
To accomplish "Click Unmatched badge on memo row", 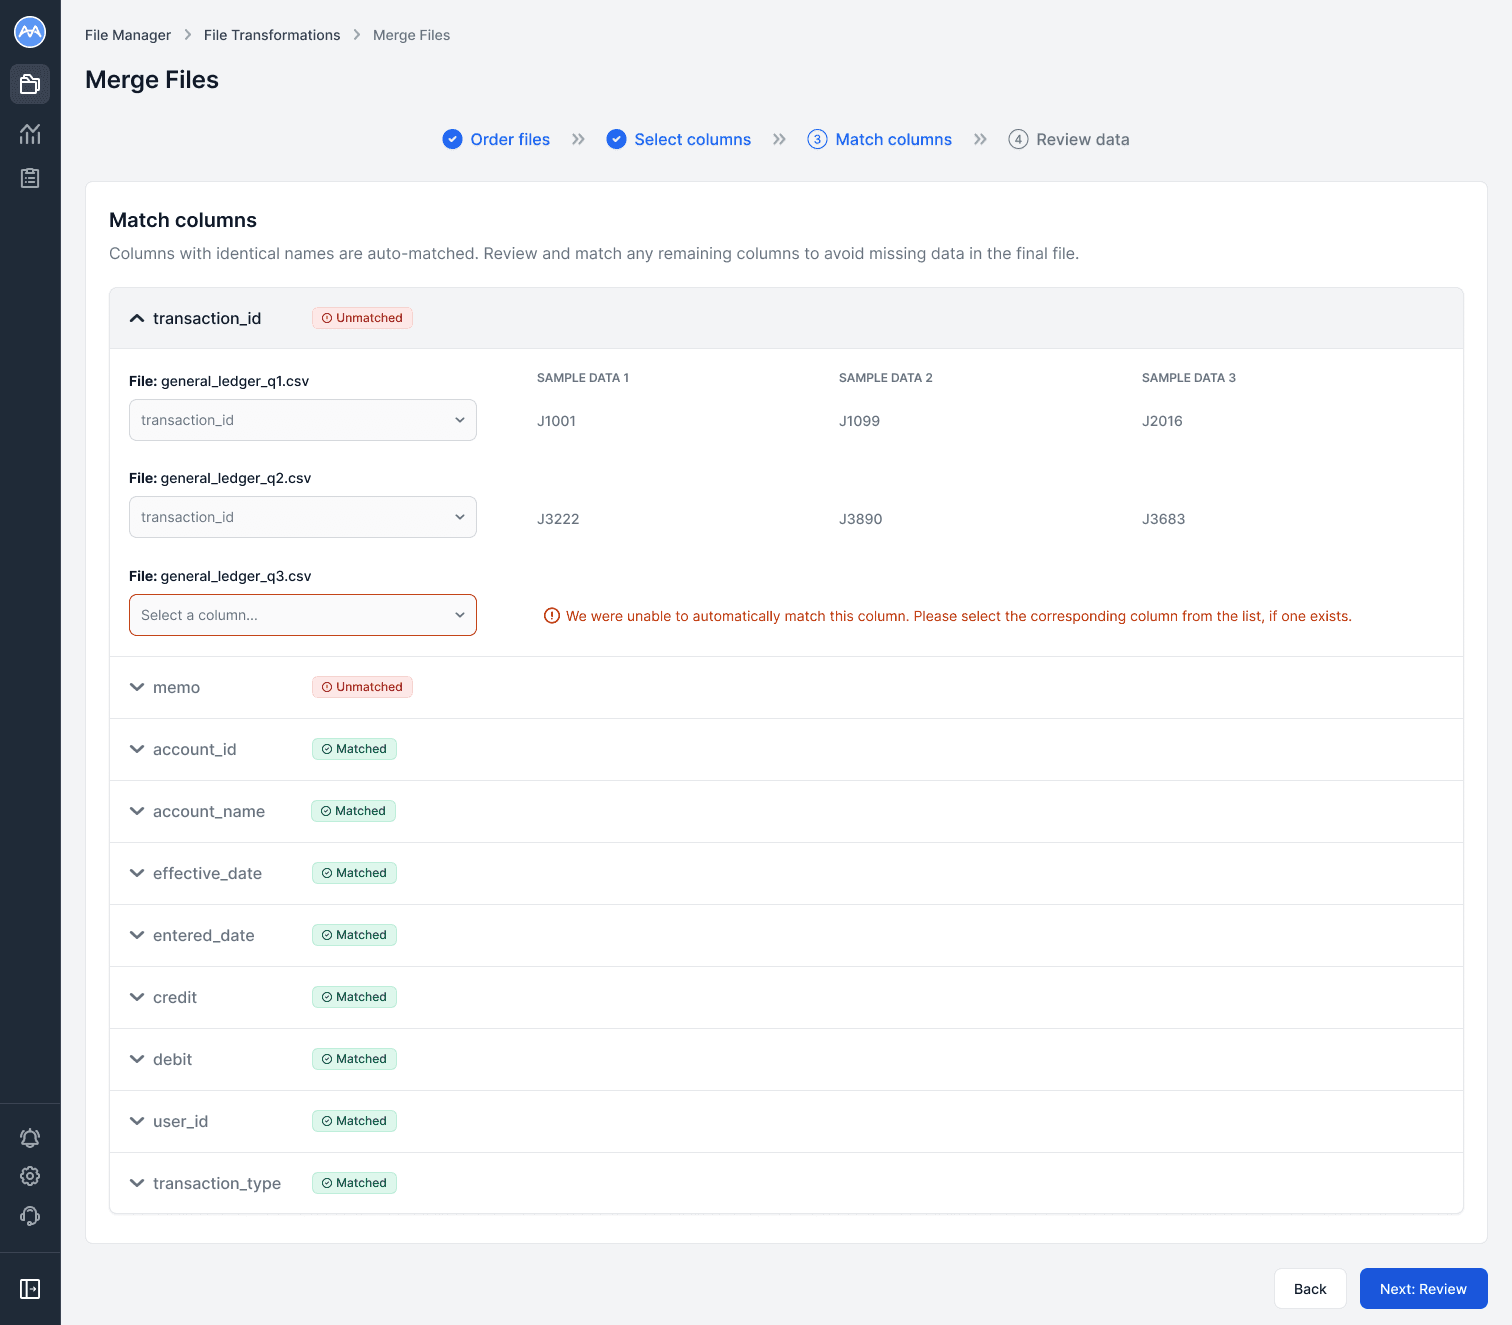I will pyautogui.click(x=362, y=687).
